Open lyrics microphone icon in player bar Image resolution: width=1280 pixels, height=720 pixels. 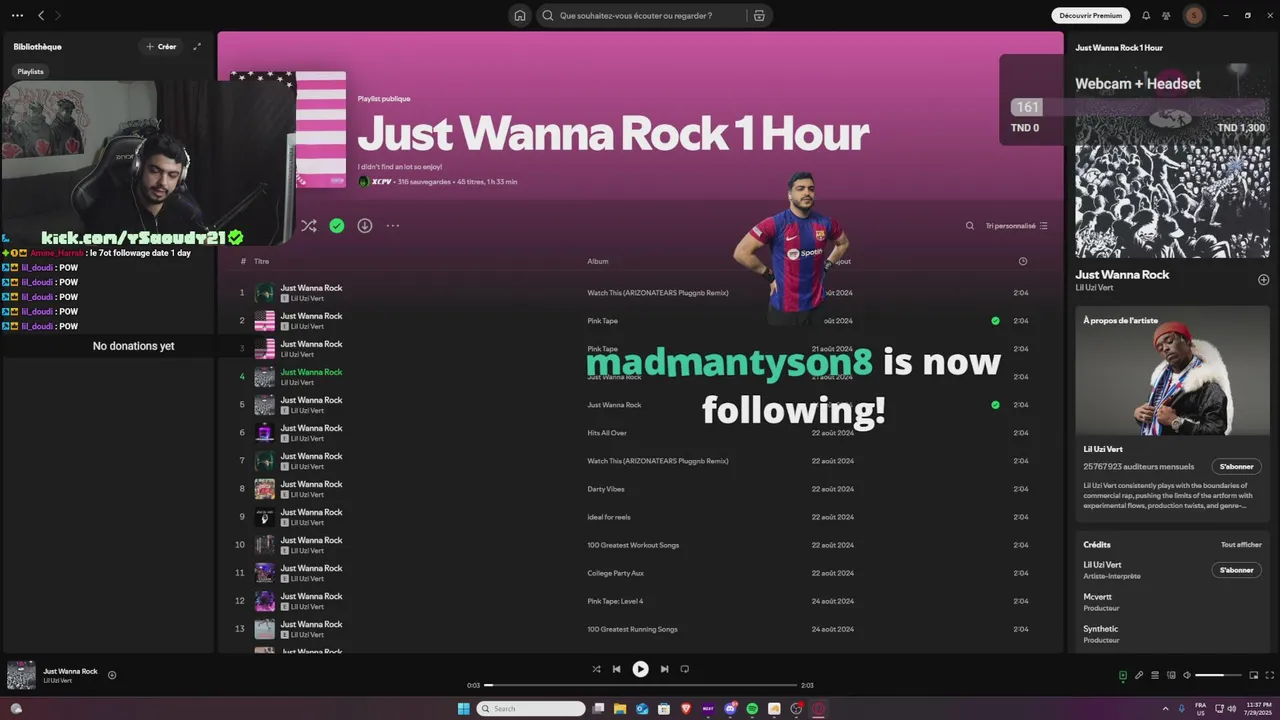pos(1139,675)
